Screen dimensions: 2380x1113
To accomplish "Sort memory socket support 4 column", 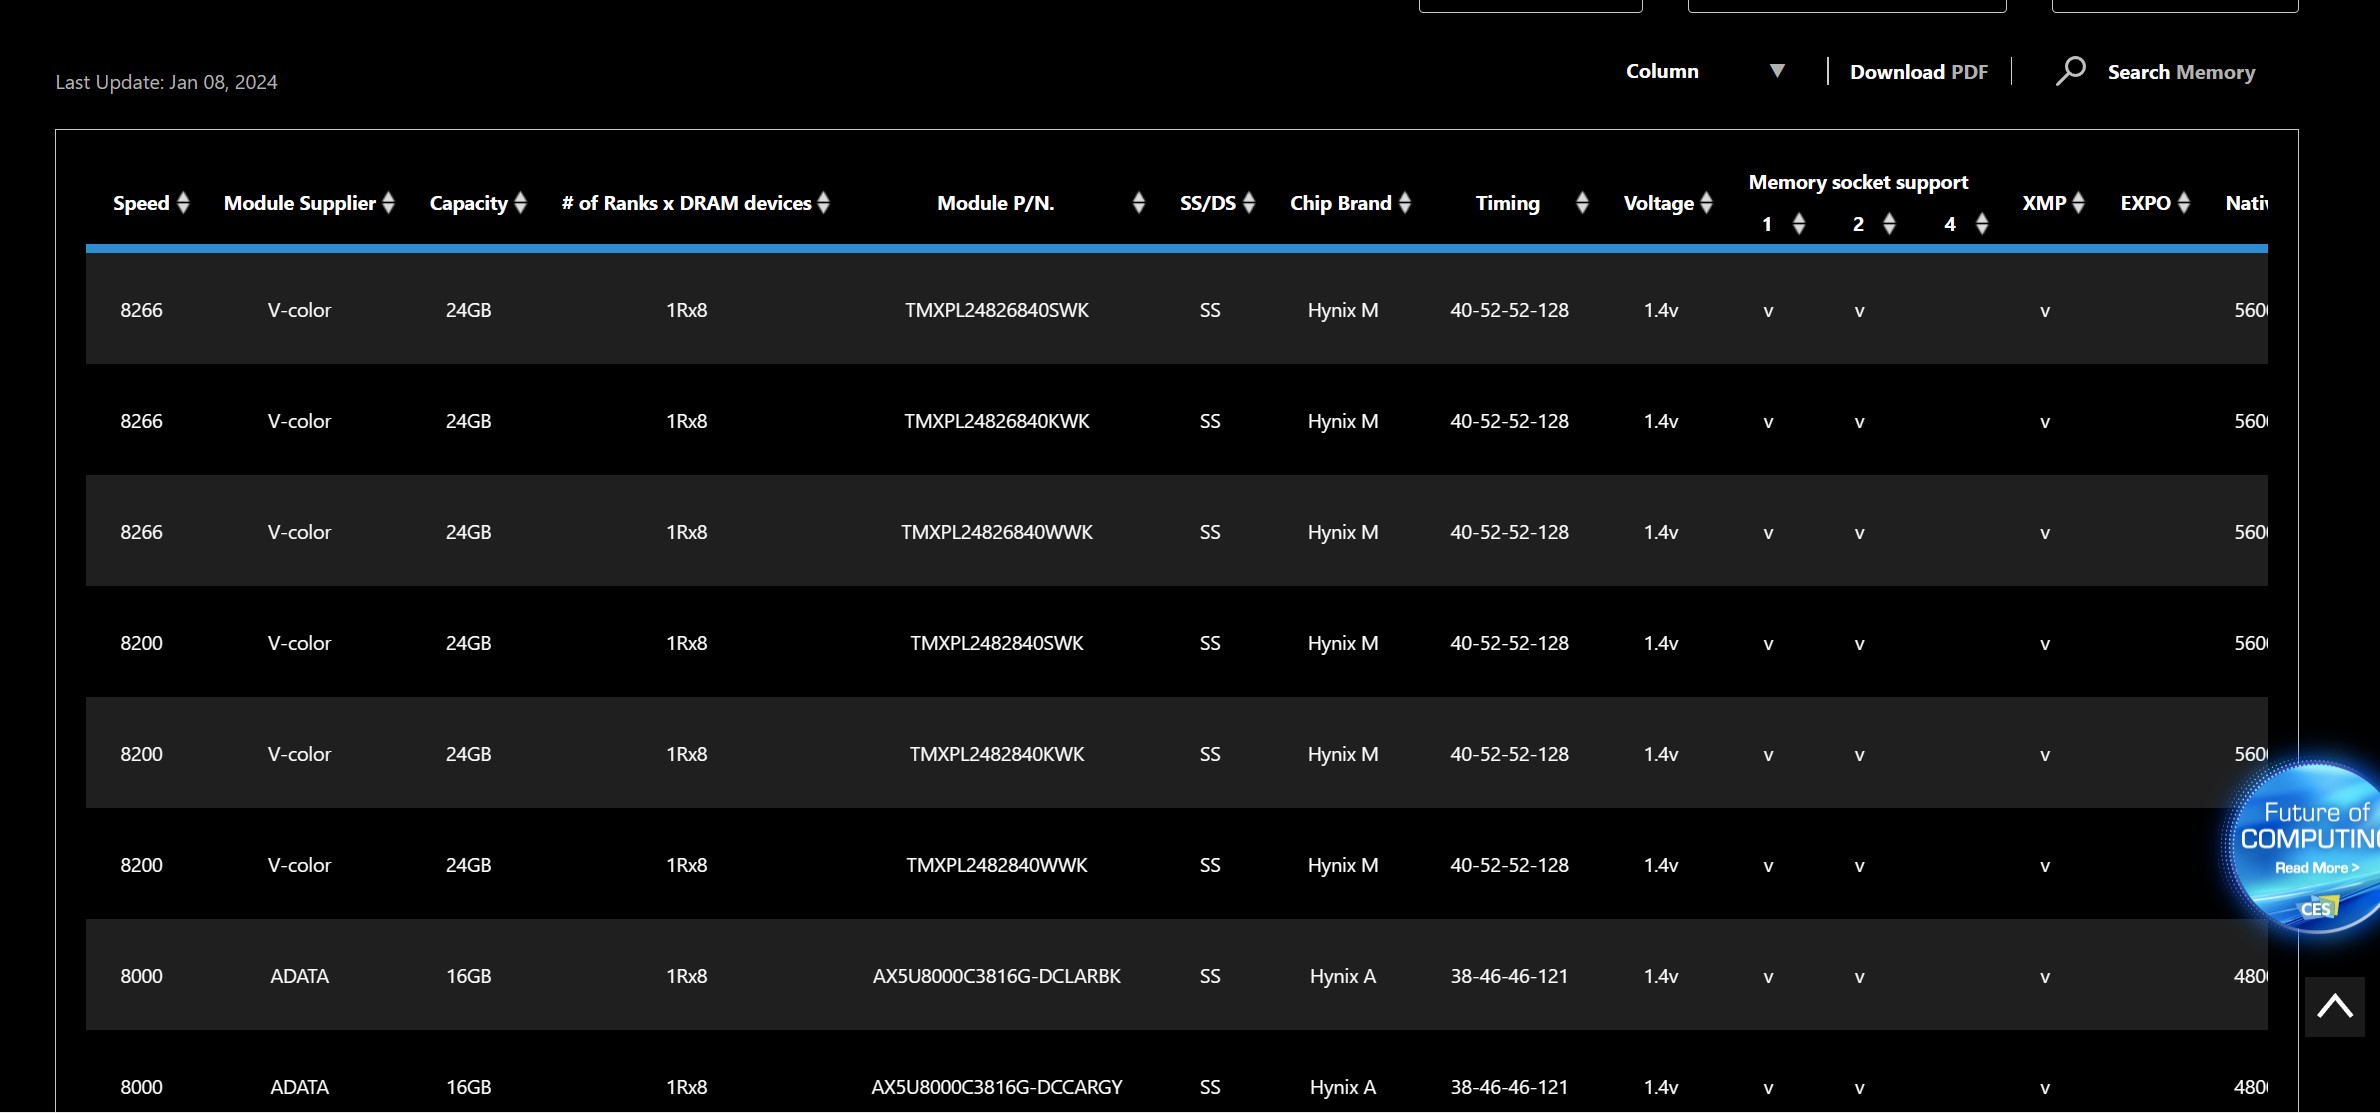I will 1982,224.
